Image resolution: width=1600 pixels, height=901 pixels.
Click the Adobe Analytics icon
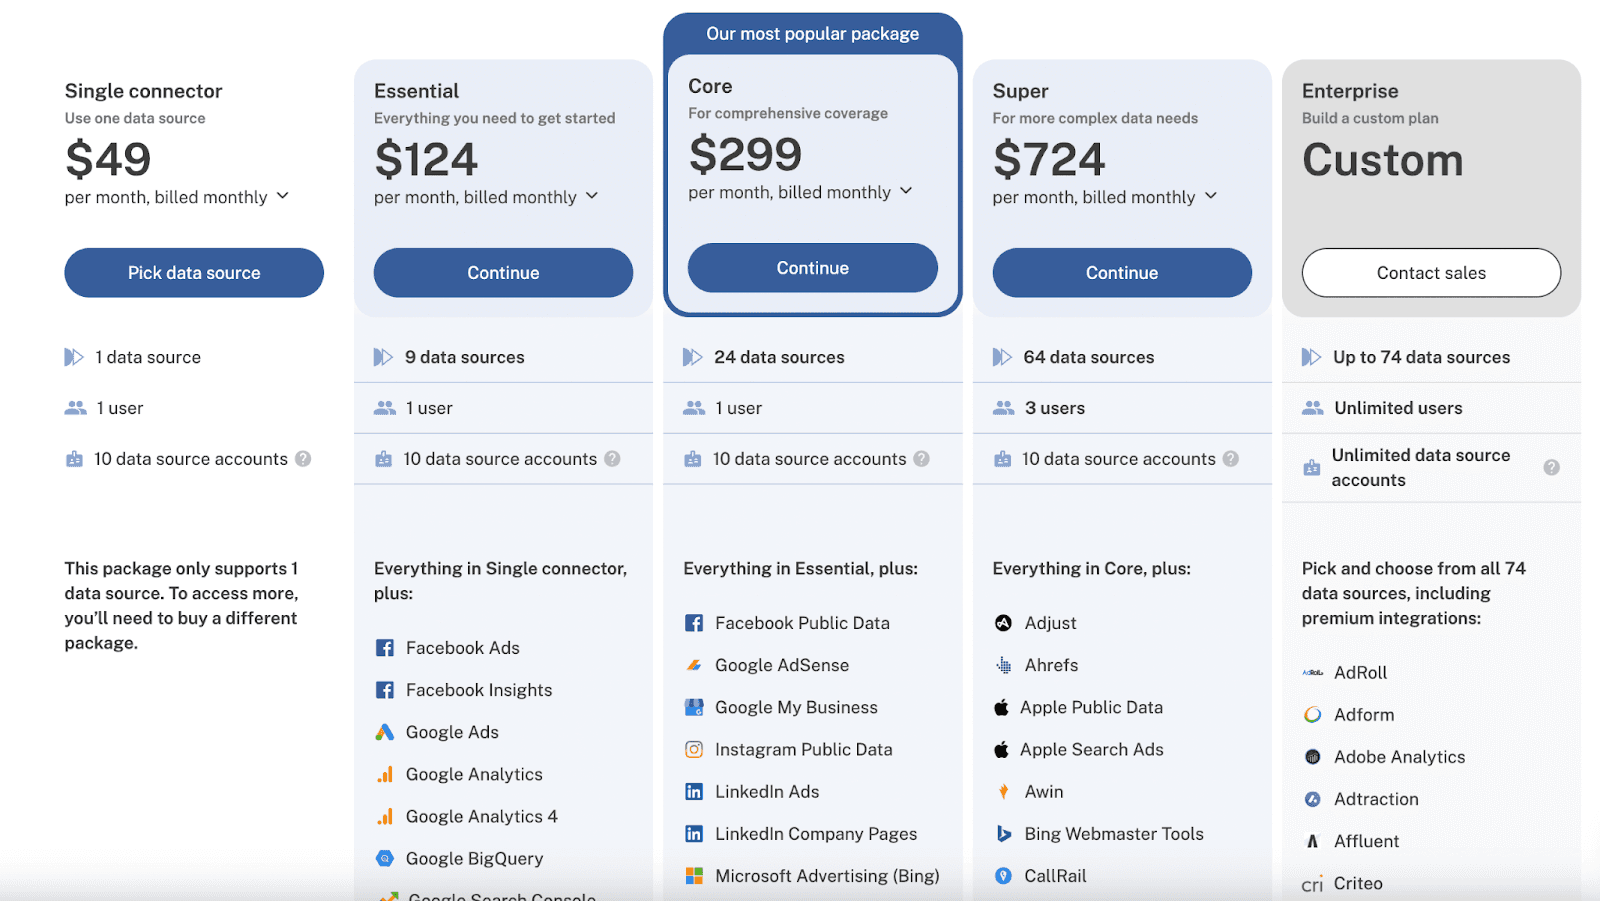(x=1312, y=757)
